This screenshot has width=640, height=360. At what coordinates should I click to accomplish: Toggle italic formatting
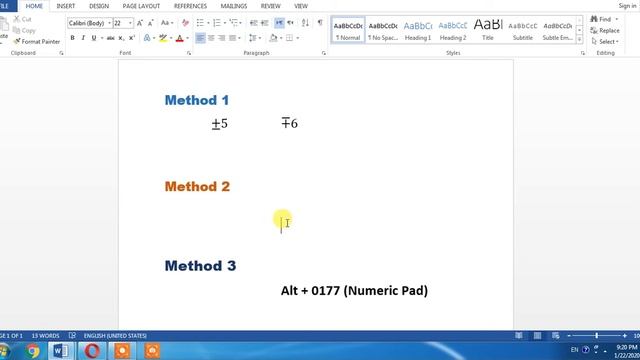(83, 38)
